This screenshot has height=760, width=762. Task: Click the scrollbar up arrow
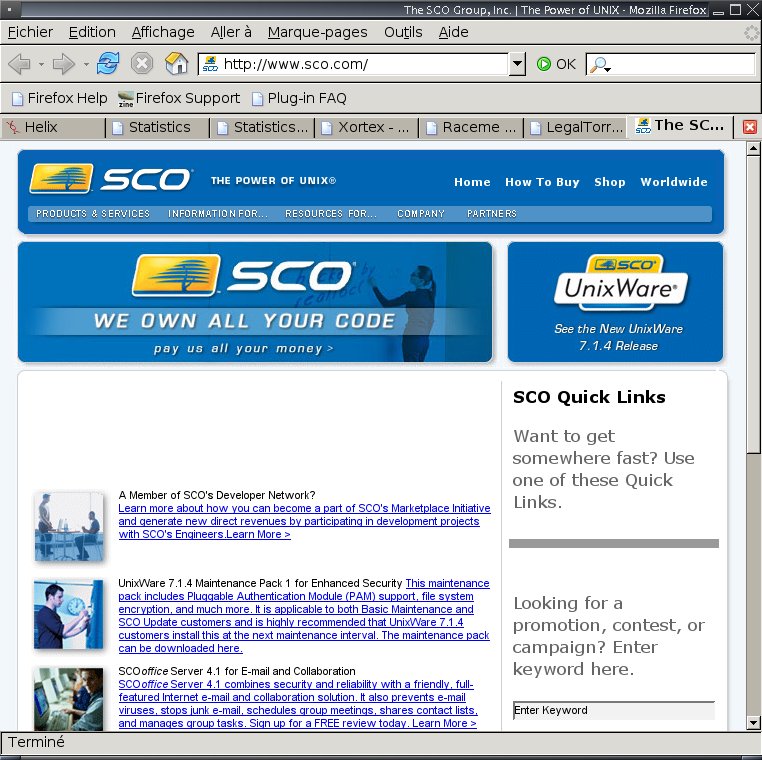[753, 148]
